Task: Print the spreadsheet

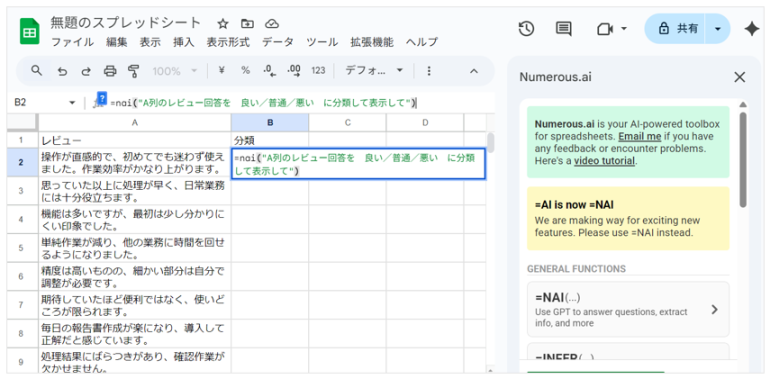Action: tap(110, 71)
